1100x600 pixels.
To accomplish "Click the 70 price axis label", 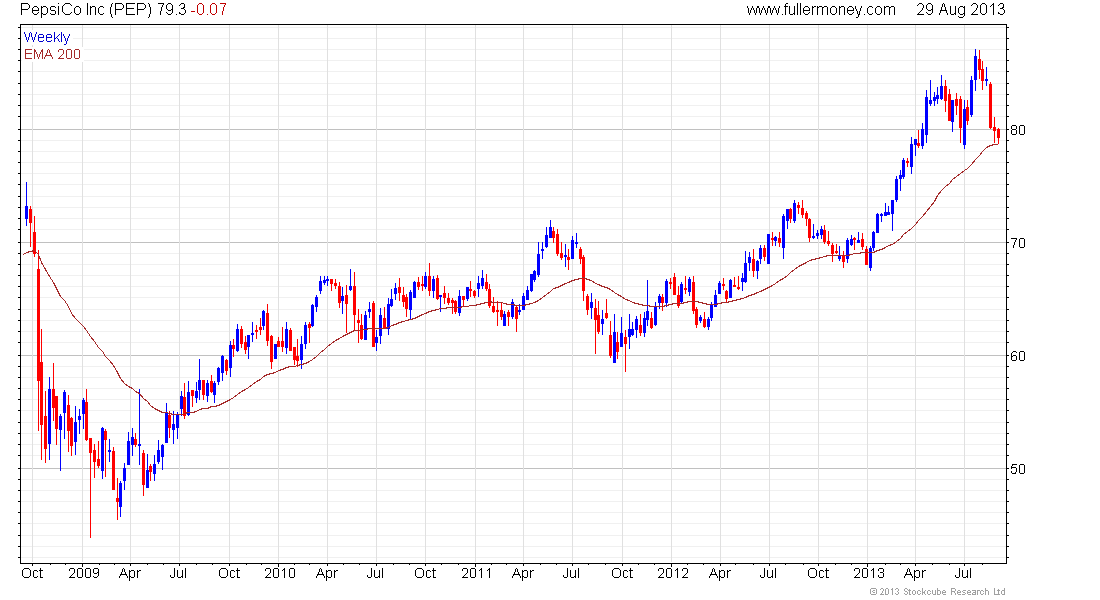I will 1018,243.
